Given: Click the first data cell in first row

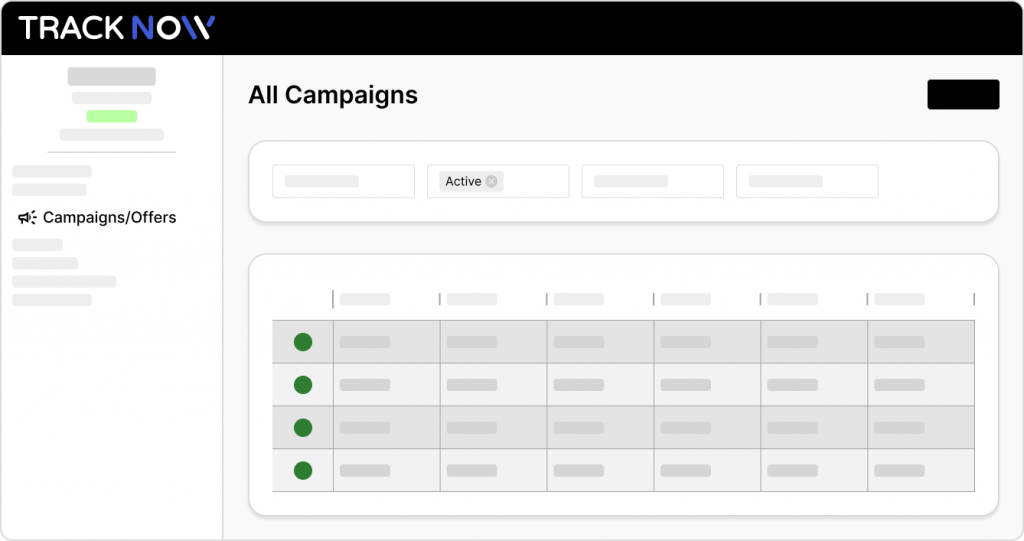Looking at the screenshot, I should pos(387,342).
